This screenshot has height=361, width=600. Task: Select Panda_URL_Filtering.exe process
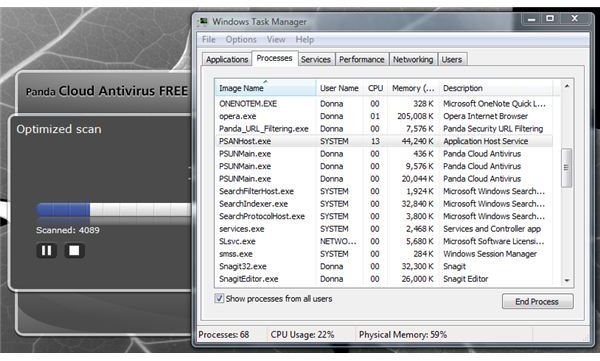pyautogui.click(x=384, y=129)
